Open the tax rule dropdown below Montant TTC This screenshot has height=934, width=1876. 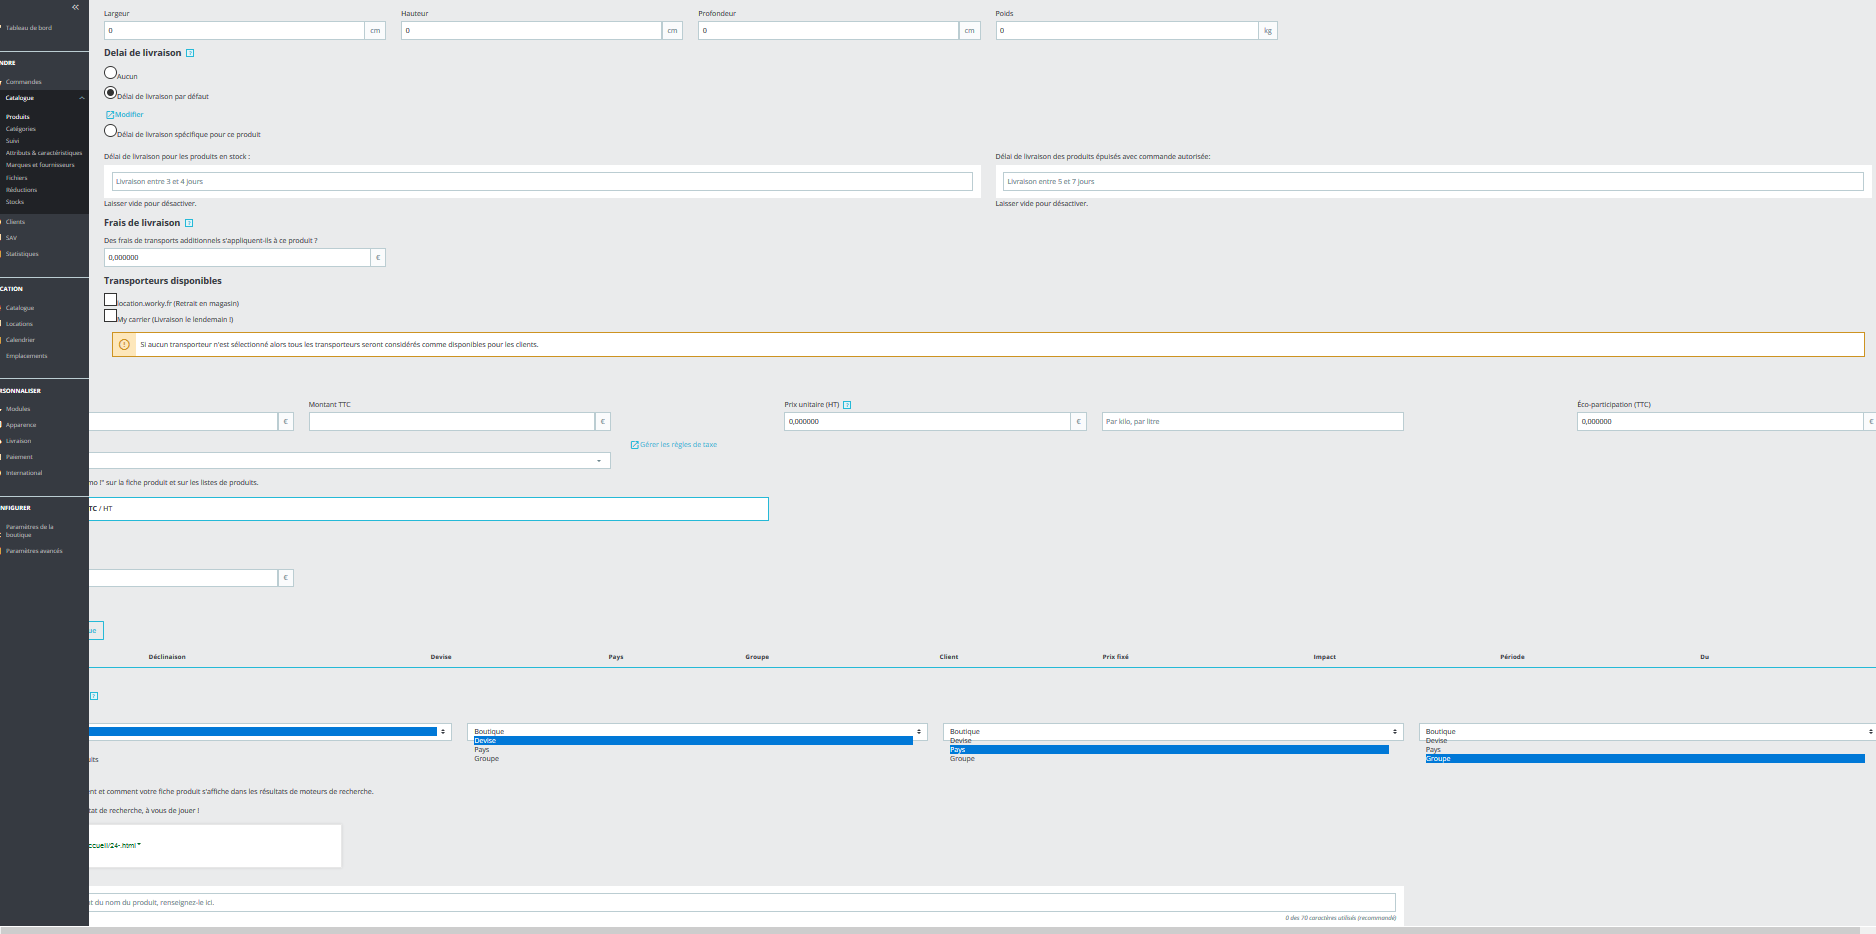349,461
